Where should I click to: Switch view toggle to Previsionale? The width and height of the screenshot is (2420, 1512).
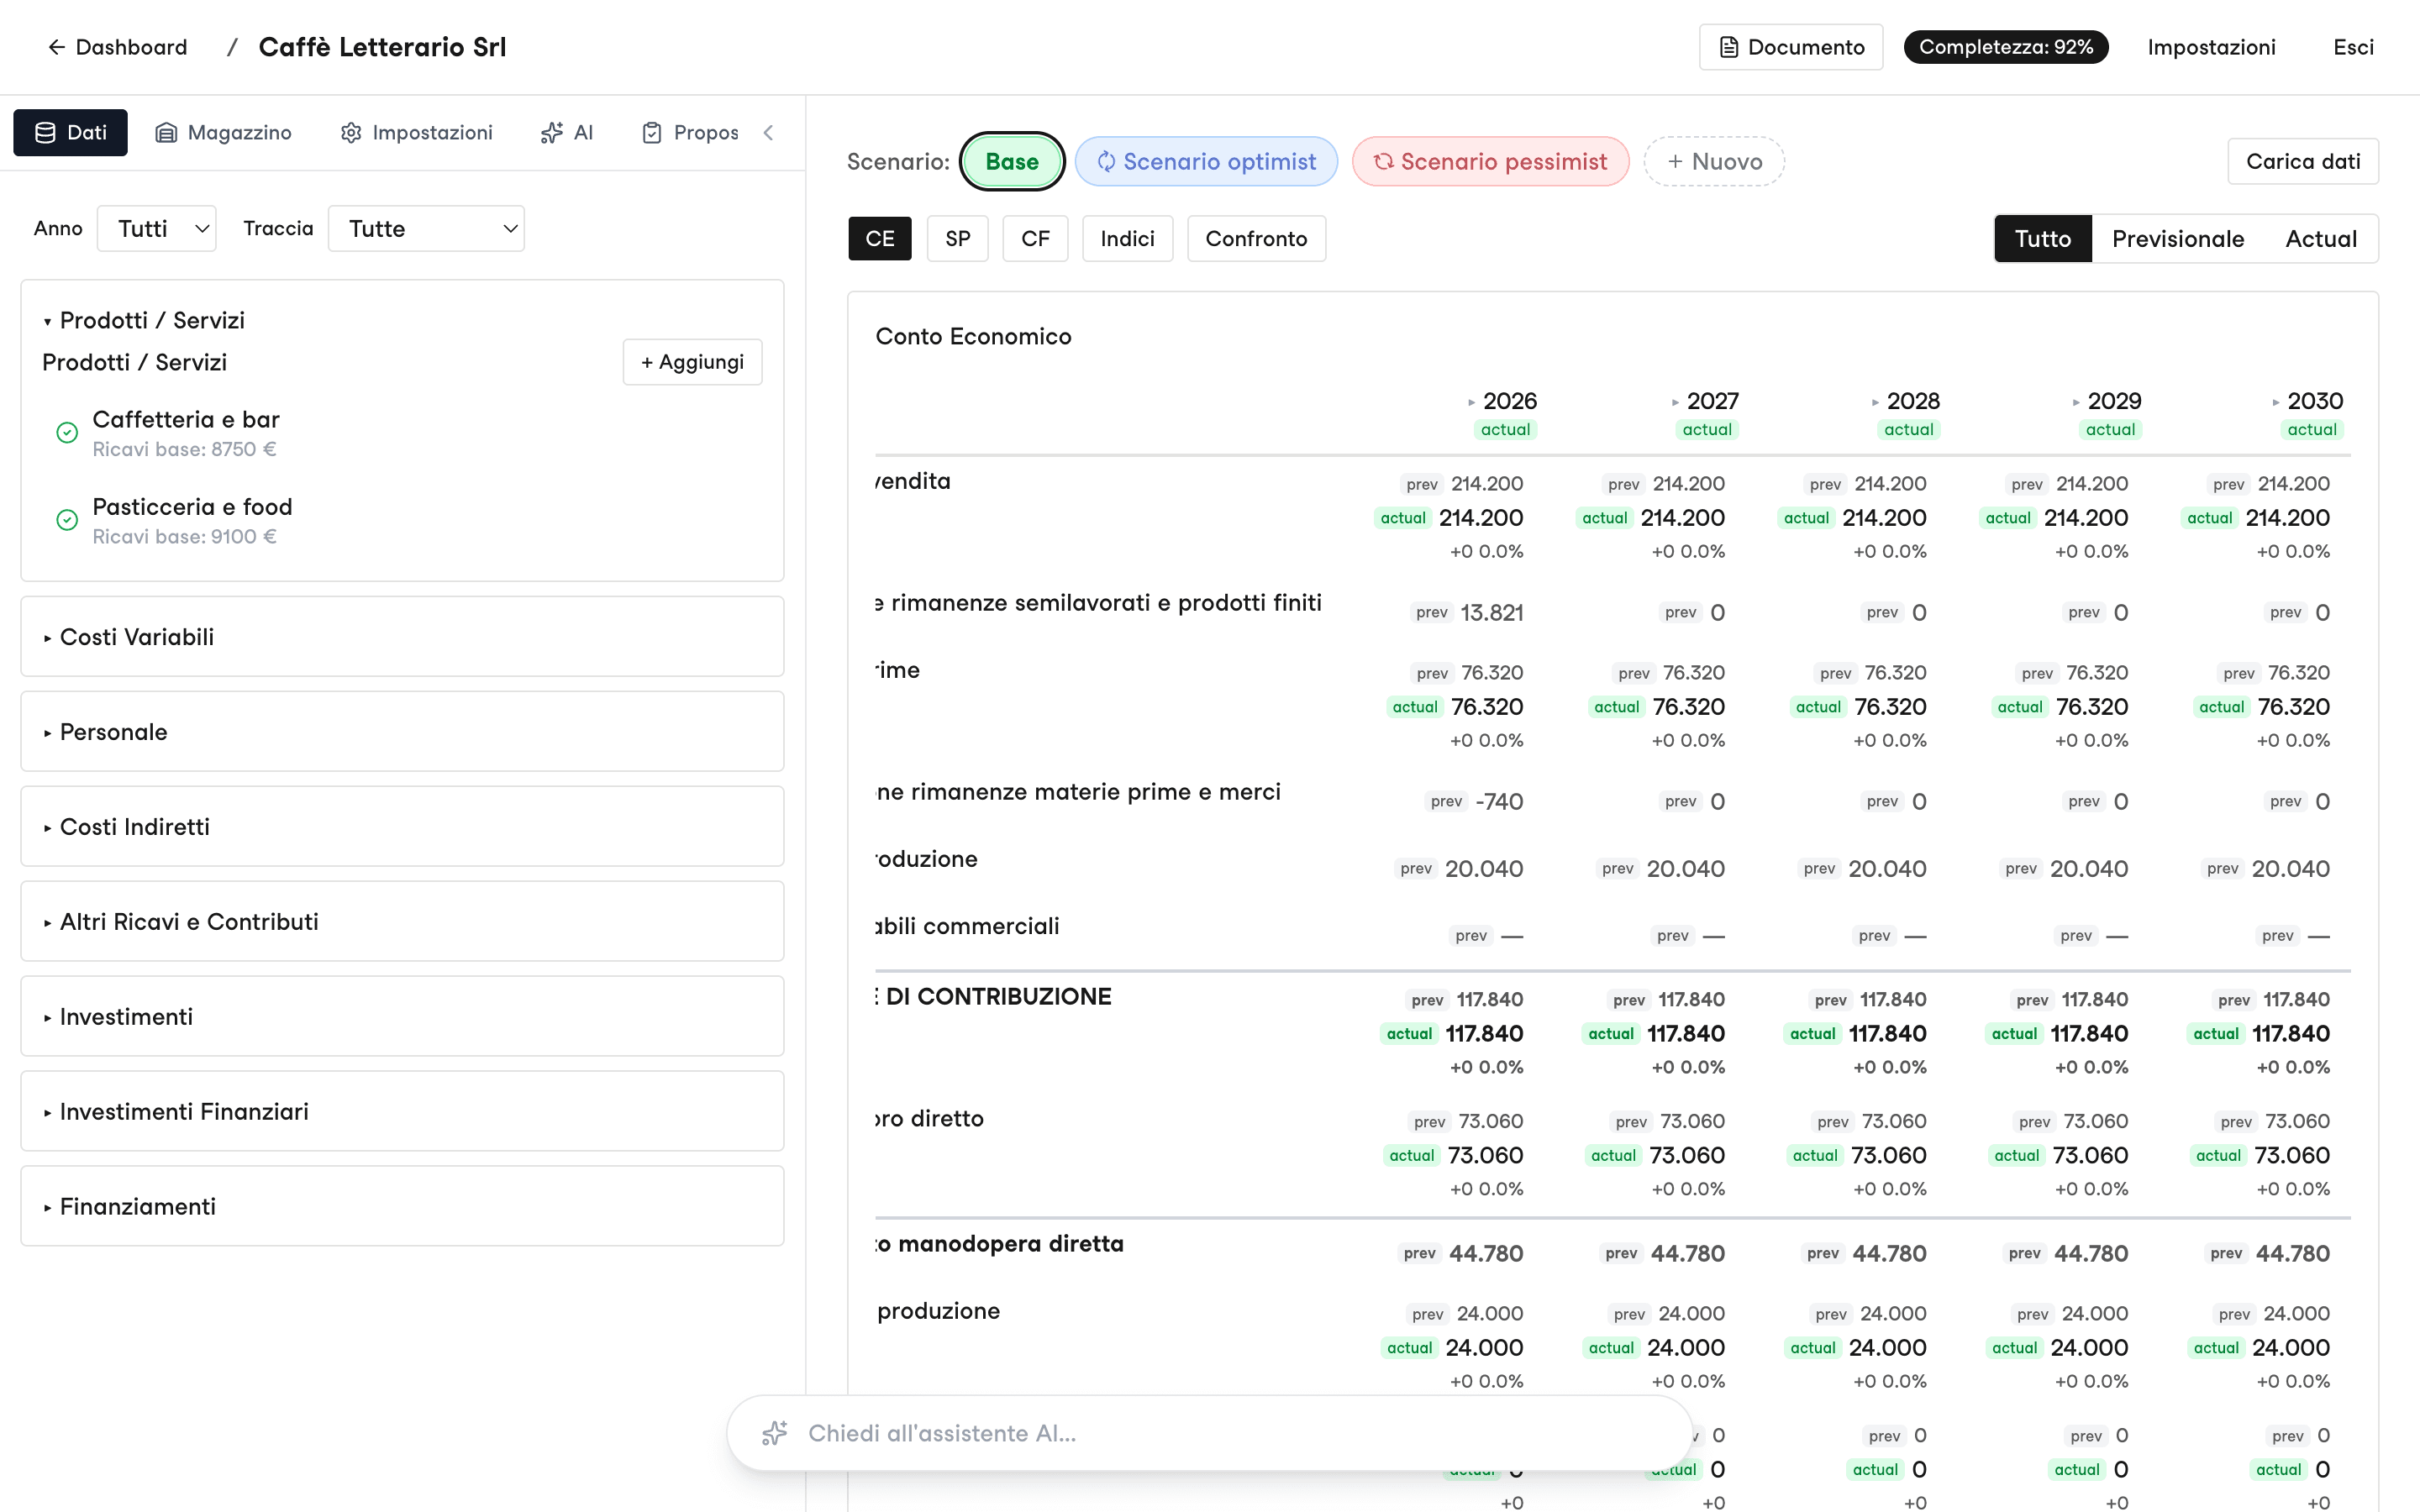pyautogui.click(x=2177, y=239)
